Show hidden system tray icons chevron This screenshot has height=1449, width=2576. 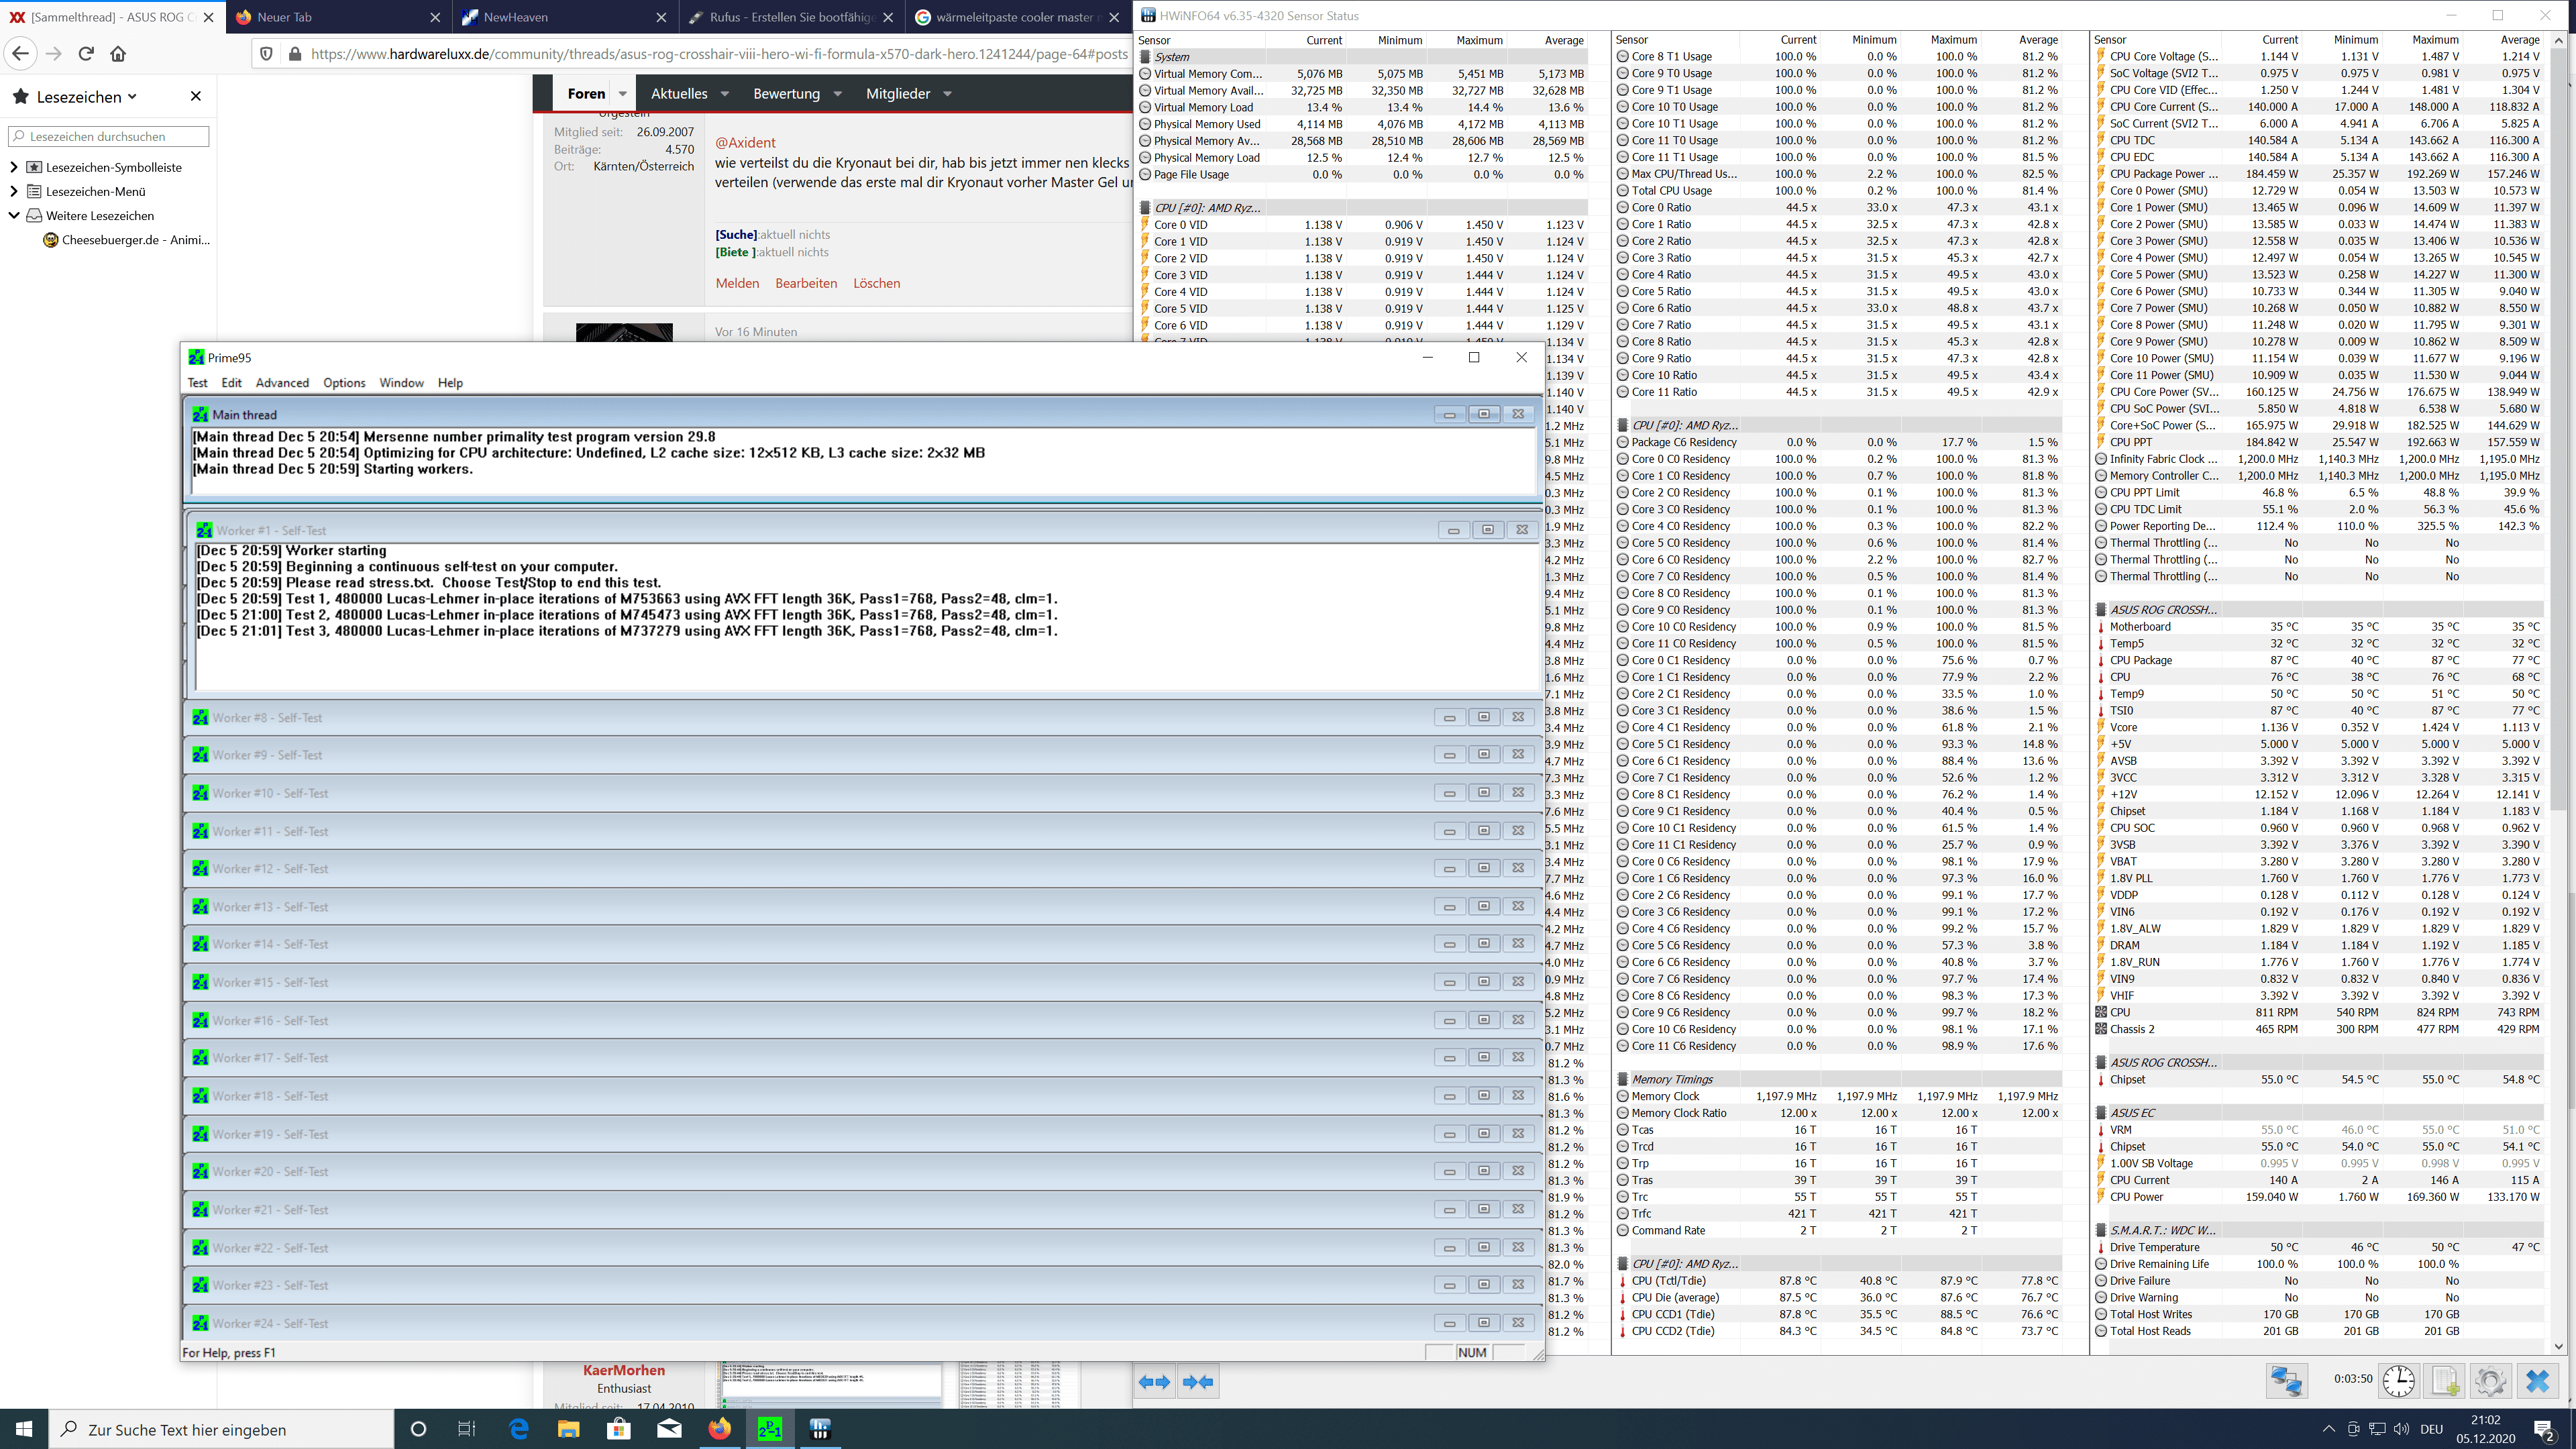pos(2329,1429)
